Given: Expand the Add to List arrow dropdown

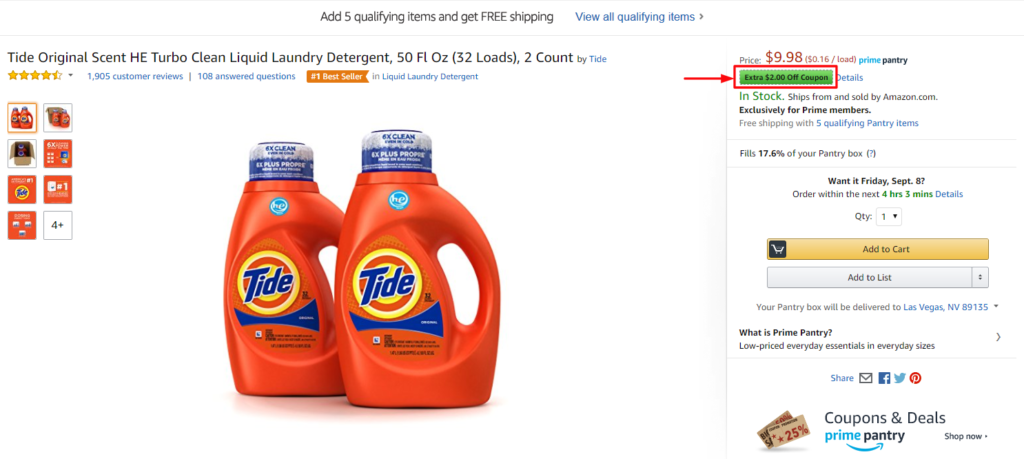Looking at the screenshot, I should point(981,277).
